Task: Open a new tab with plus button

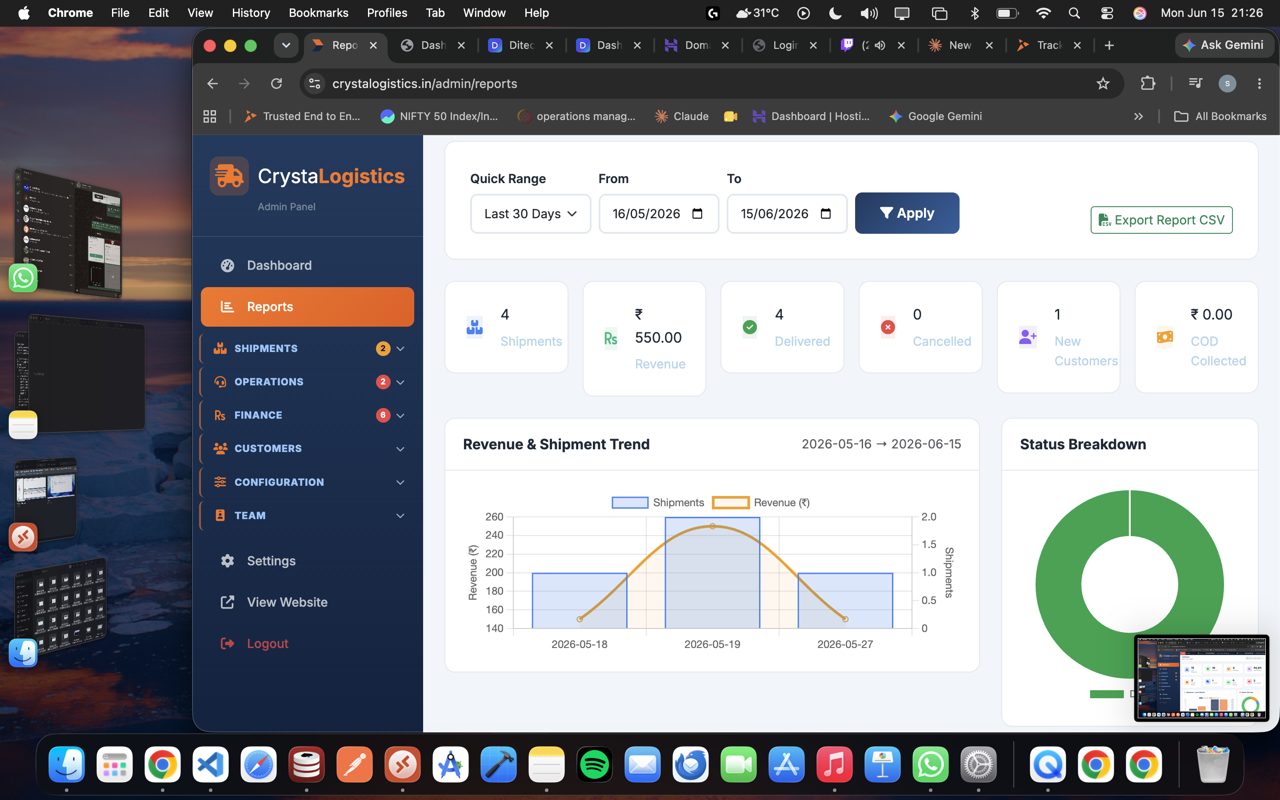Action: coord(1109,45)
